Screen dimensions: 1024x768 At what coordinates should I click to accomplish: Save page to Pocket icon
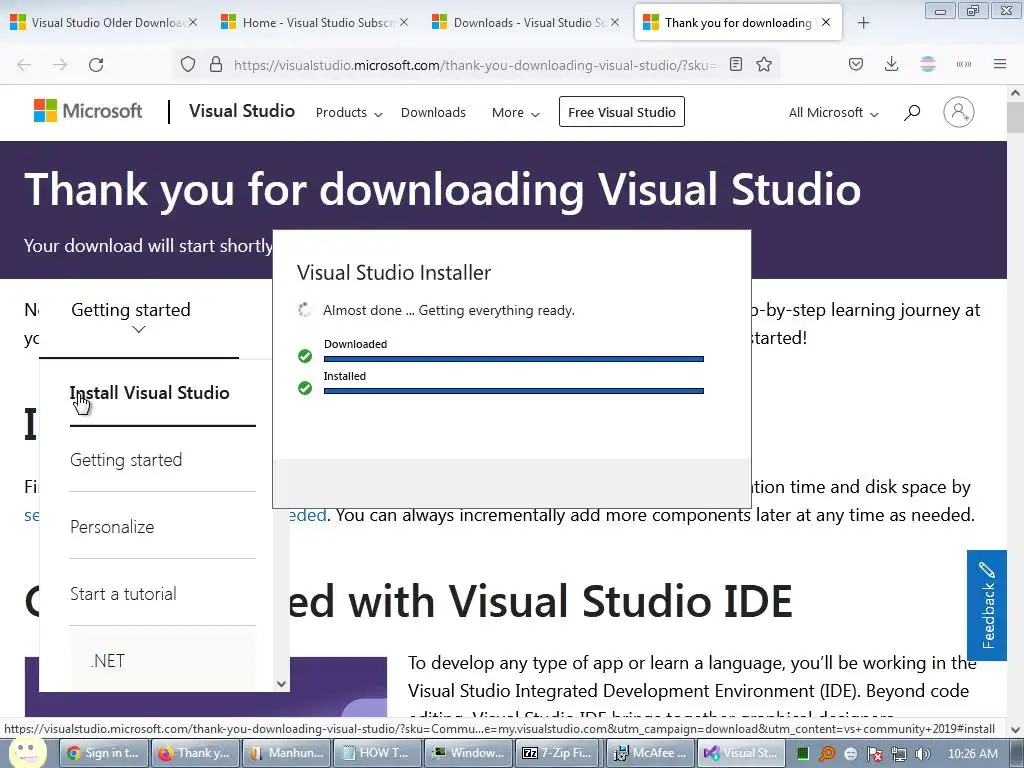coord(856,64)
